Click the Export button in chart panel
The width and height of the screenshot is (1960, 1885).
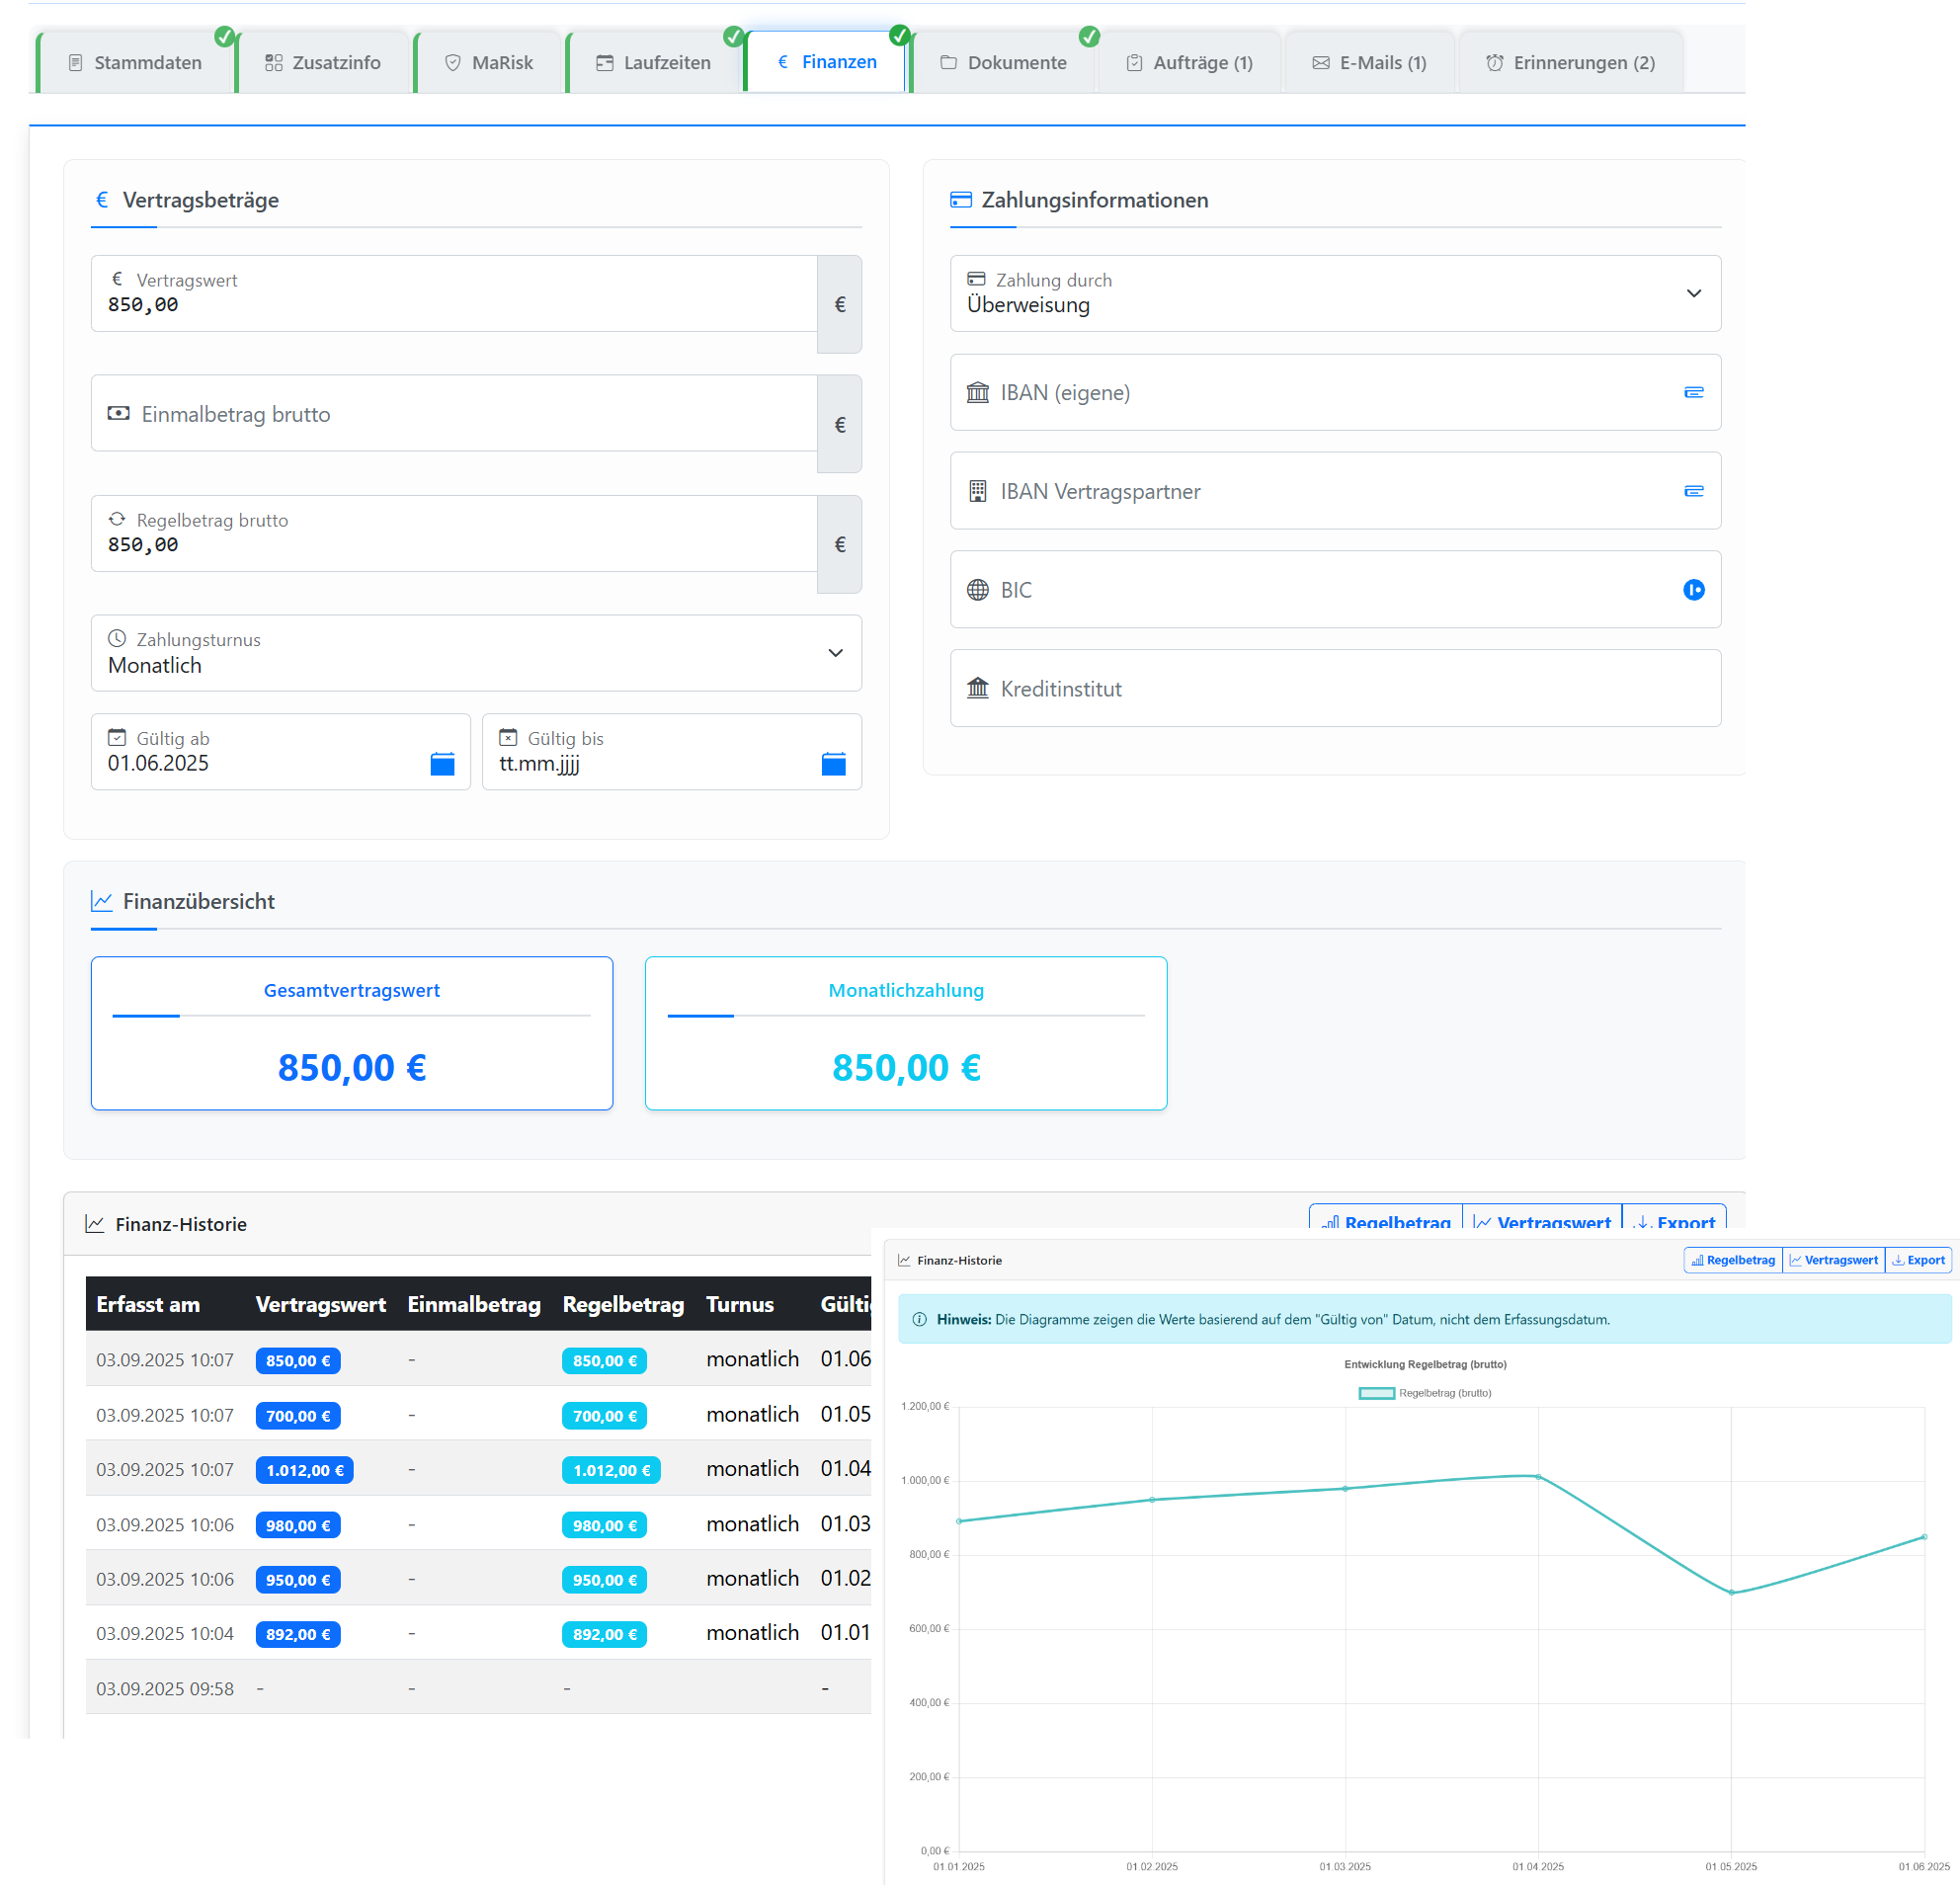pos(1917,1260)
